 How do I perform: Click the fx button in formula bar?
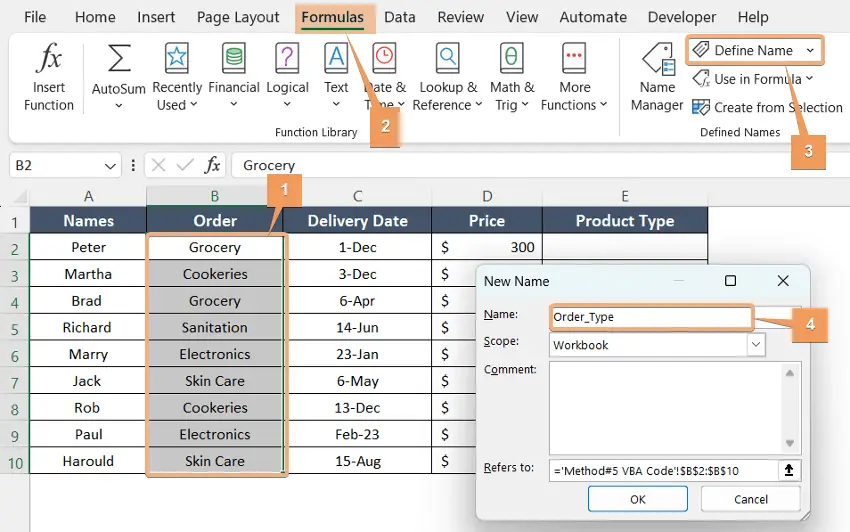pyautogui.click(x=212, y=165)
